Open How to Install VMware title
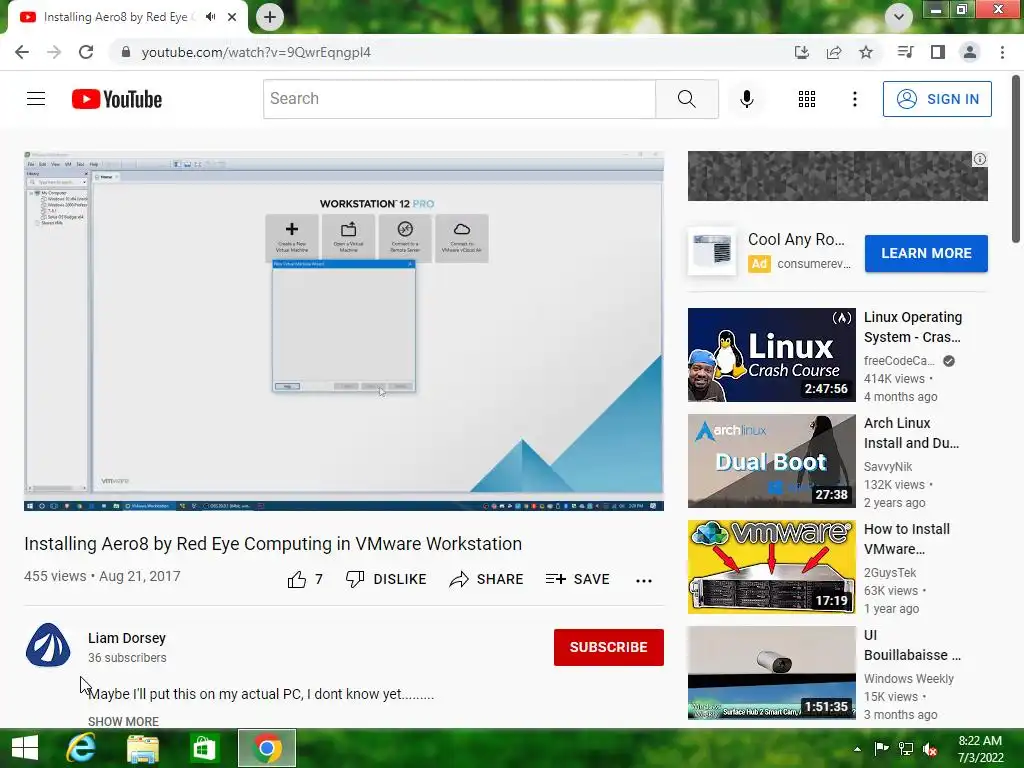Image resolution: width=1024 pixels, height=768 pixels. pyautogui.click(x=906, y=539)
